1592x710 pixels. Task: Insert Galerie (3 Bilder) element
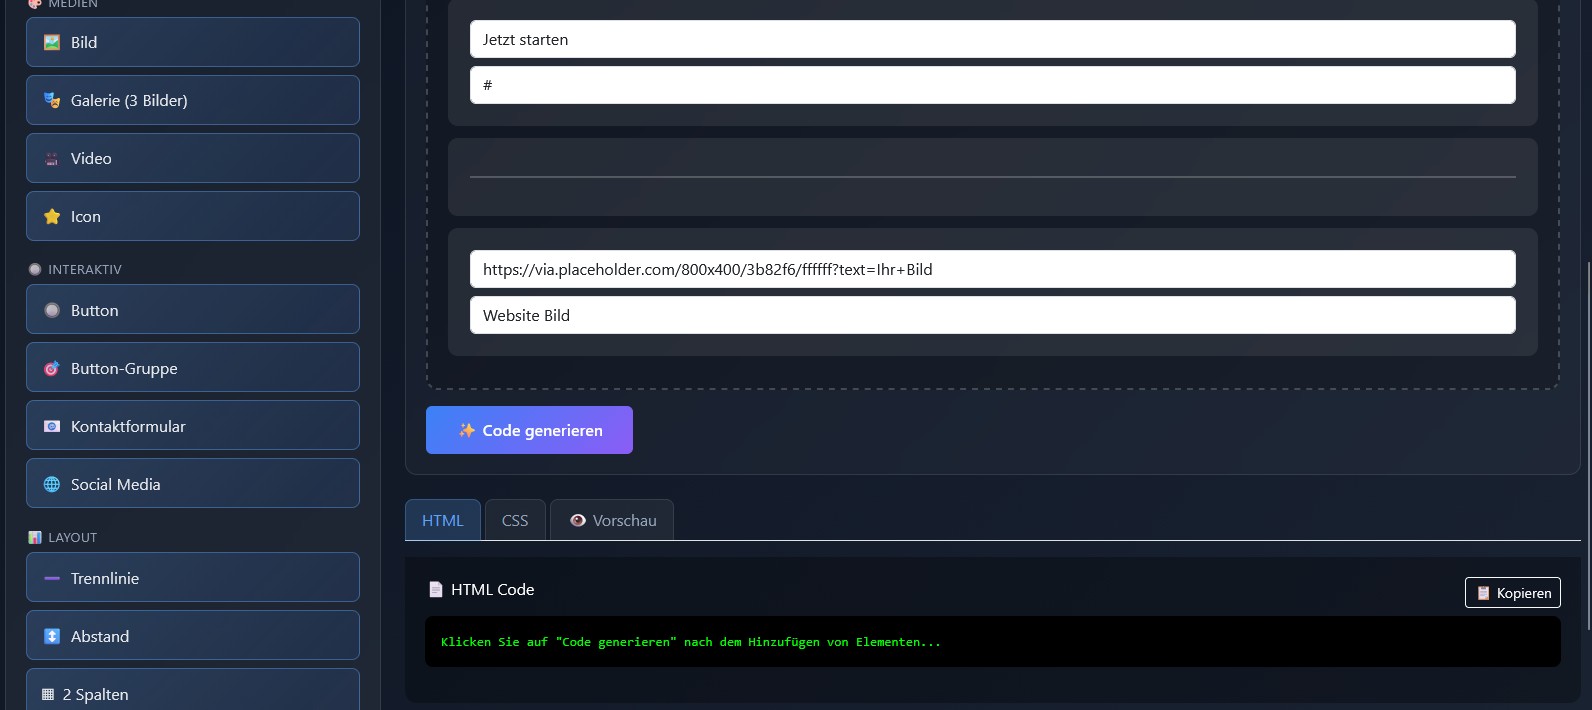tap(192, 100)
